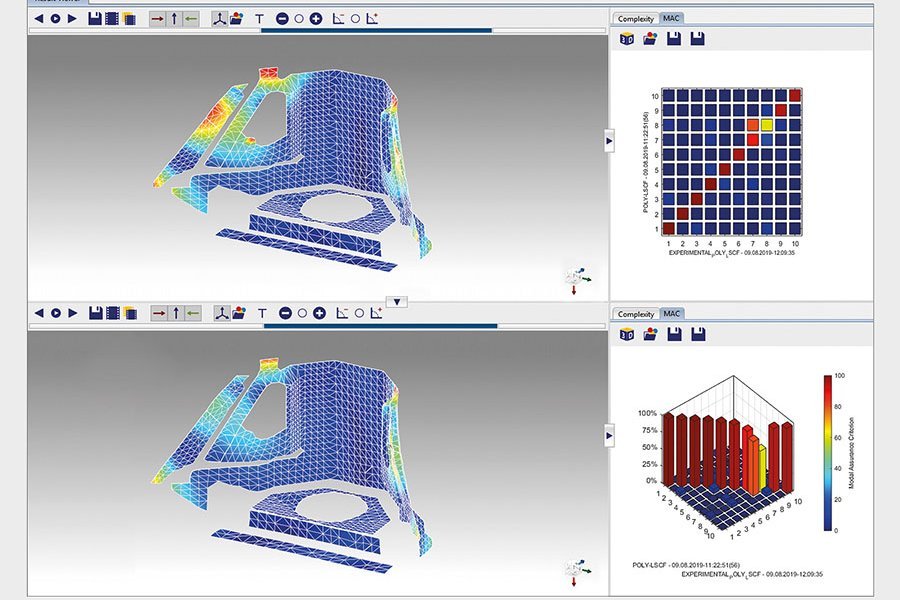Expand the upper viewer side panel arrow
Viewport: 900px width, 600px height.
pos(608,142)
